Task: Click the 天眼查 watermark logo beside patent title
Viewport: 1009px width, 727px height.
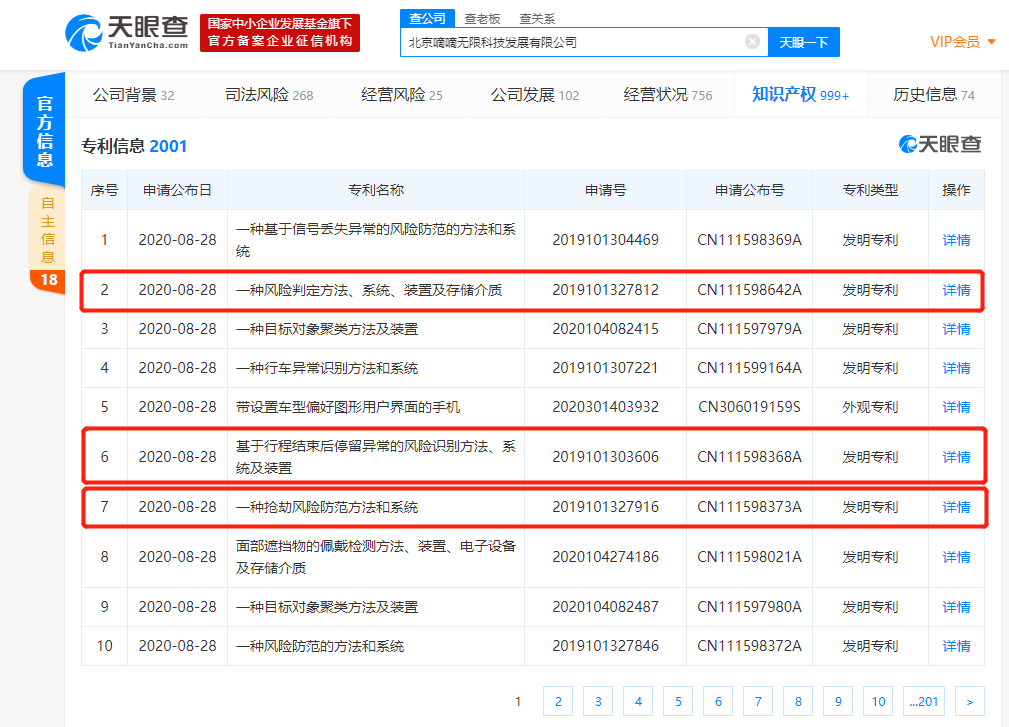Action: 939,145
